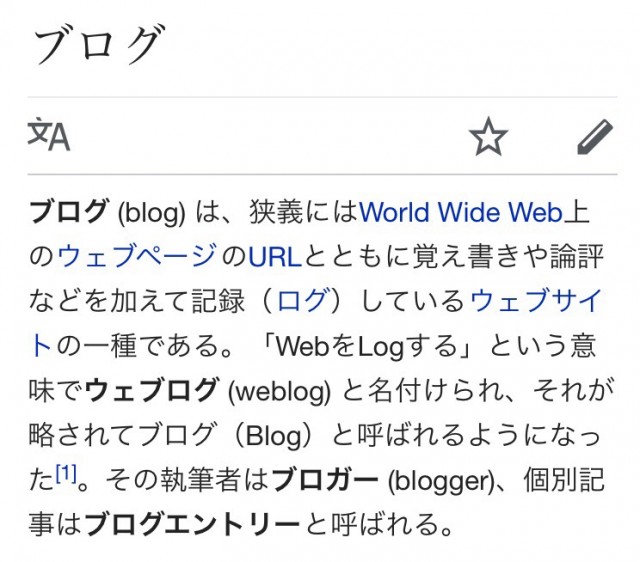Click the bold ブログエントリー term
The width and height of the screenshot is (640, 562).
pos(192,522)
